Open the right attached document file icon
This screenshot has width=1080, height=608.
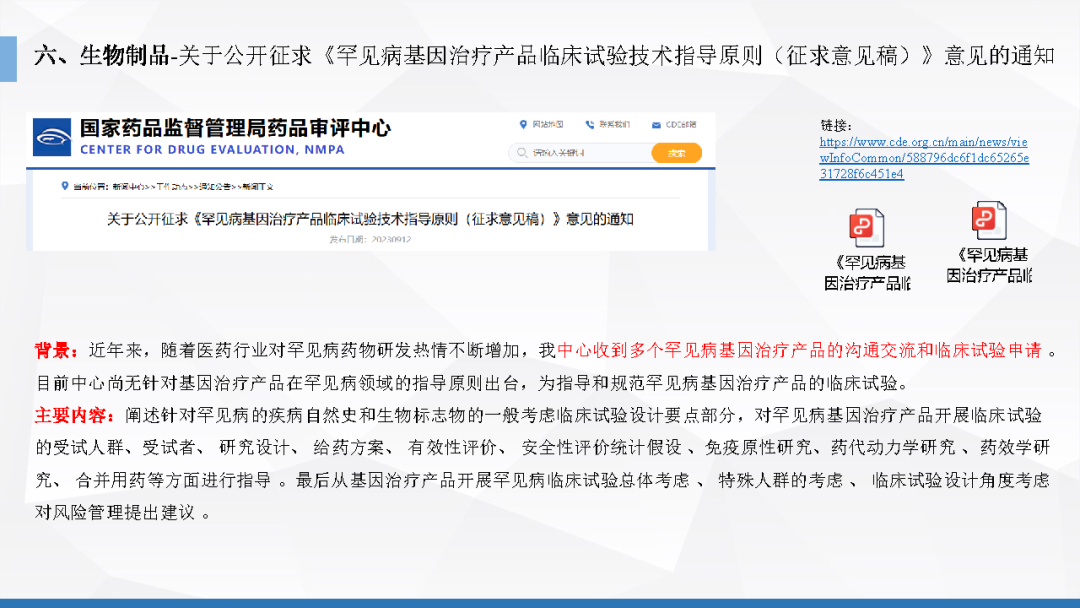988,221
